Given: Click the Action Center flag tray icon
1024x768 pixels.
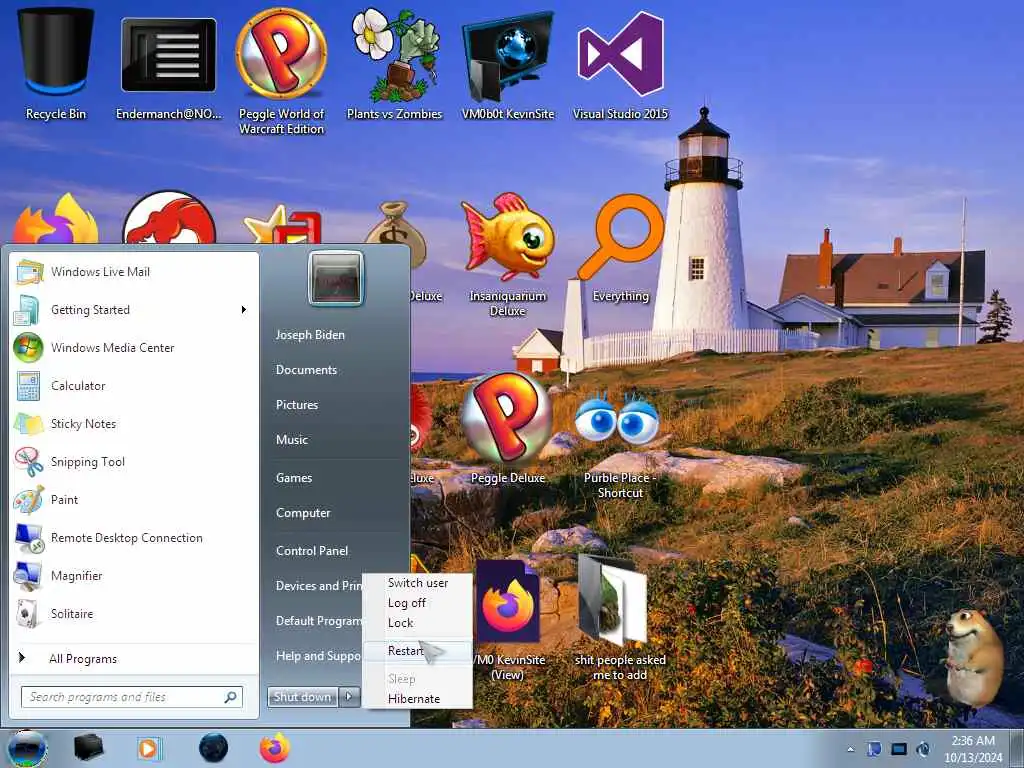Looking at the screenshot, I should click(x=874, y=749).
